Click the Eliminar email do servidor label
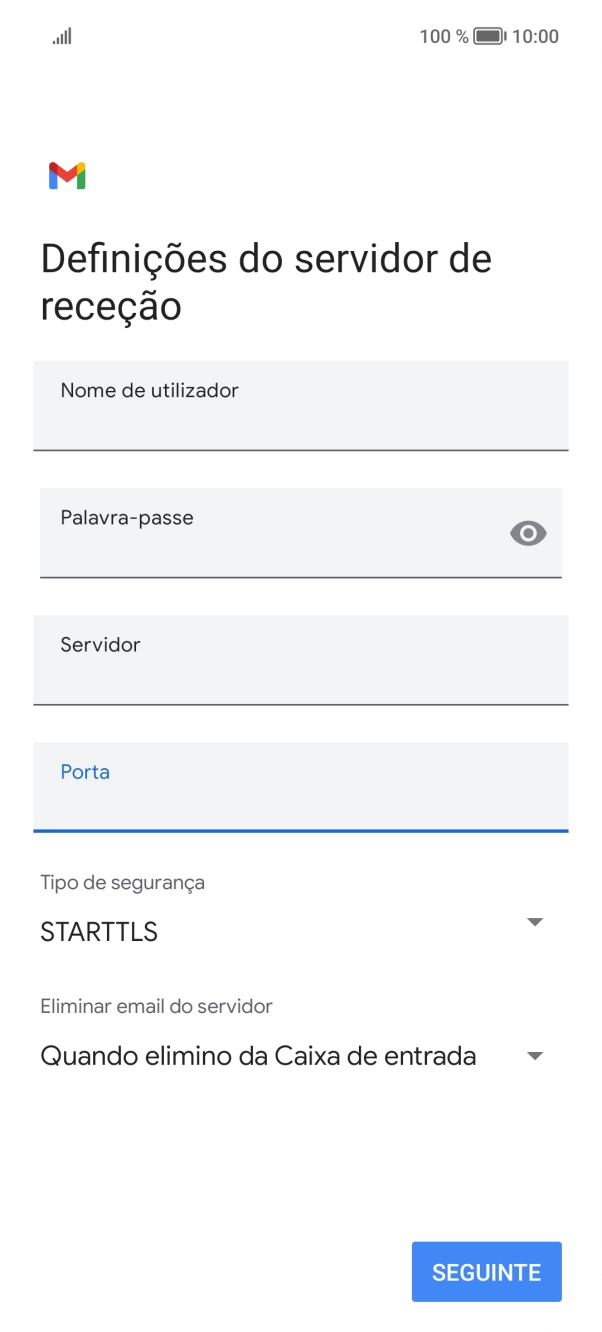The width and height of the screenshot is (602, 1332). [156, 1006]
